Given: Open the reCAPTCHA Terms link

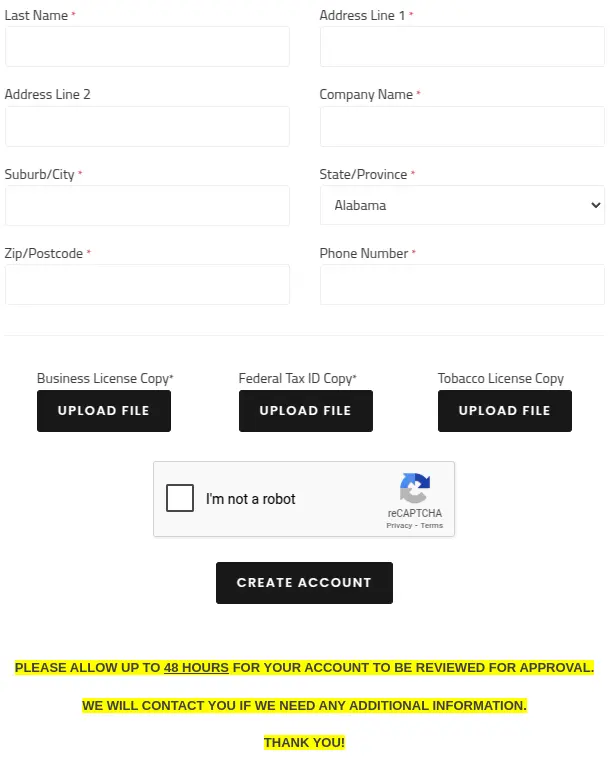Looking at the screenshot, I should pyautogui.click(x=431, y=525).
